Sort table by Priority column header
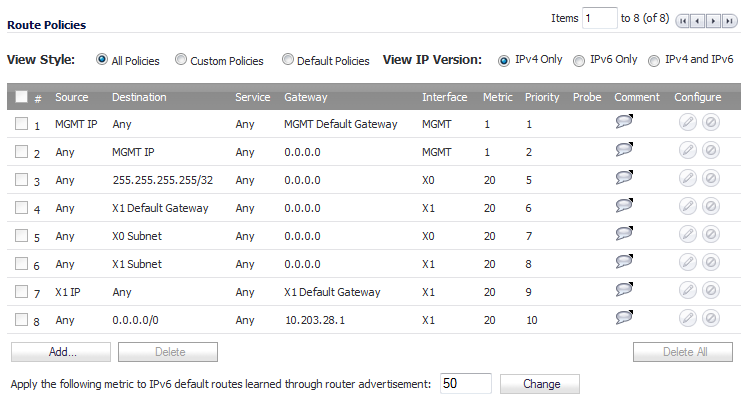Viewport: 747px width, 399px height. pos(542,97)
